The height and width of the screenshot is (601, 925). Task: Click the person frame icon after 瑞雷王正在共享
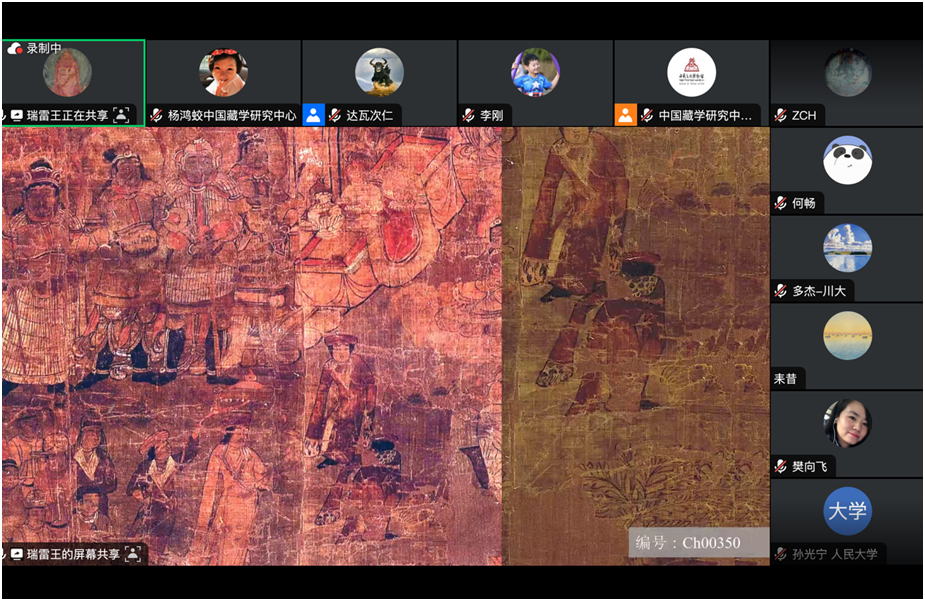(121, 115)
